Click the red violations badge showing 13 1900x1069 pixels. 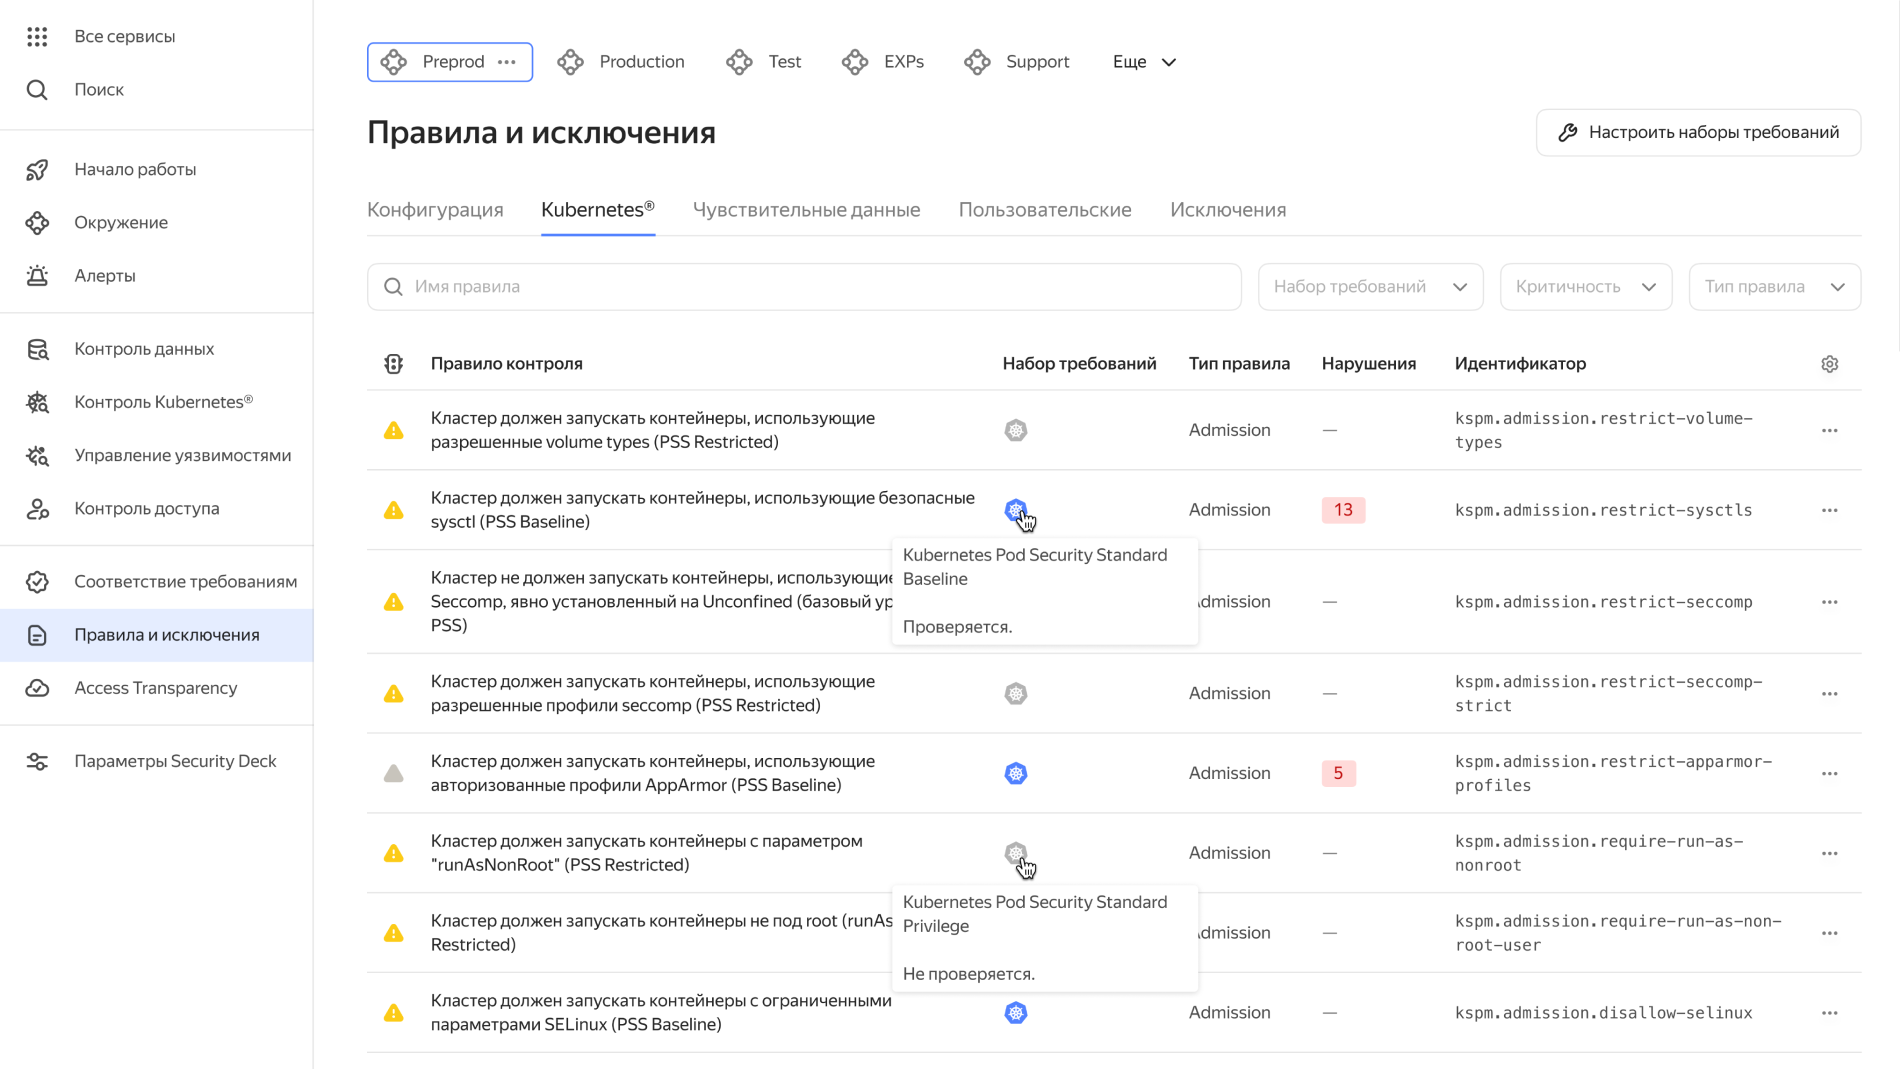tap(1343, 510)
